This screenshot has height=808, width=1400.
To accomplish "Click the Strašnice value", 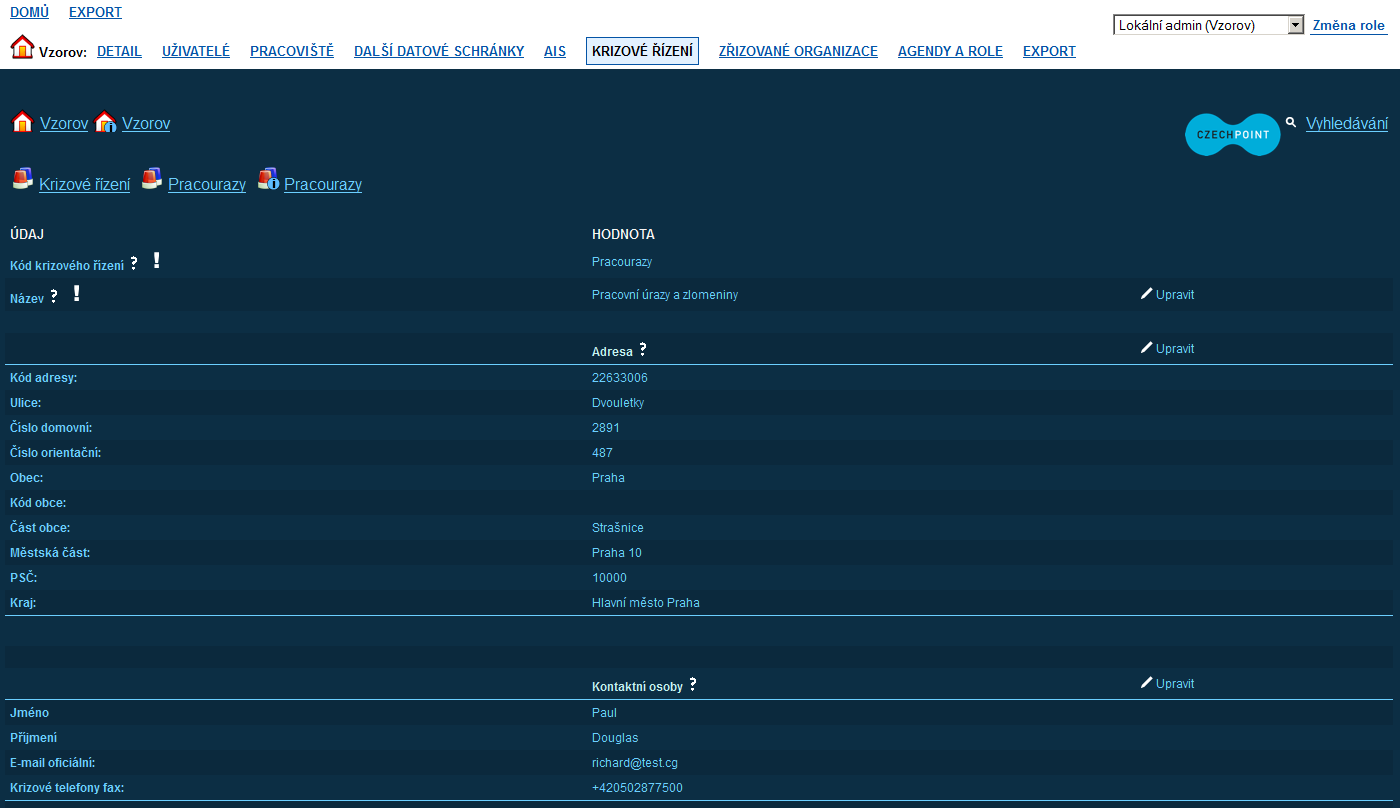I will pyautogui.click(x=618, y=528).
